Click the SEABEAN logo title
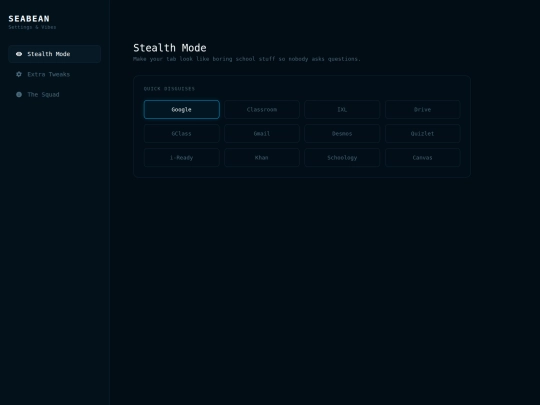The image size is (540, 405). click(29, 19)
